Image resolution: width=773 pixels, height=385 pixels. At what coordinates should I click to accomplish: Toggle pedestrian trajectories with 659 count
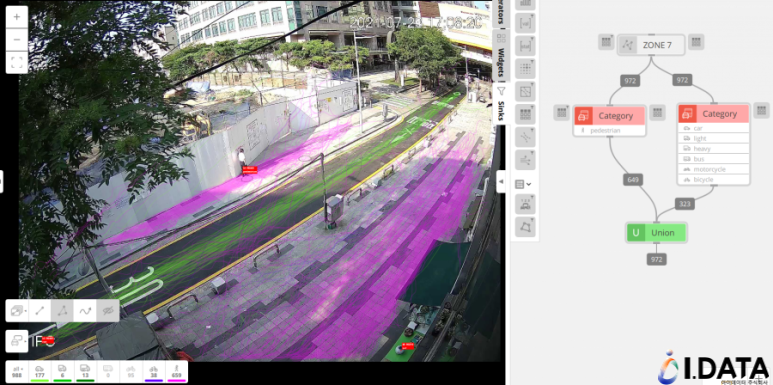pyautogui.click(x=176, y=372)
